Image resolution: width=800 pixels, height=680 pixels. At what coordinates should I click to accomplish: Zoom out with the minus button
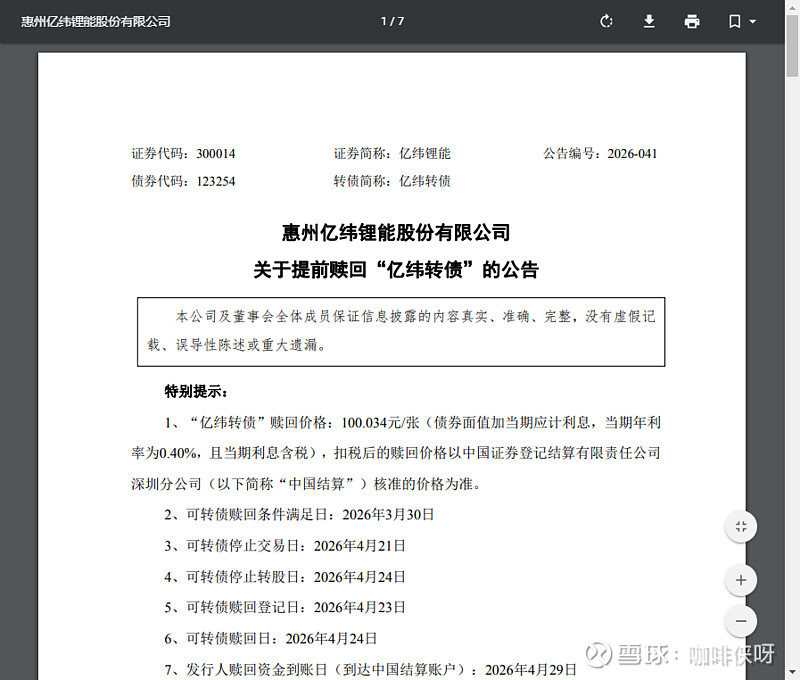pos(741,621)
